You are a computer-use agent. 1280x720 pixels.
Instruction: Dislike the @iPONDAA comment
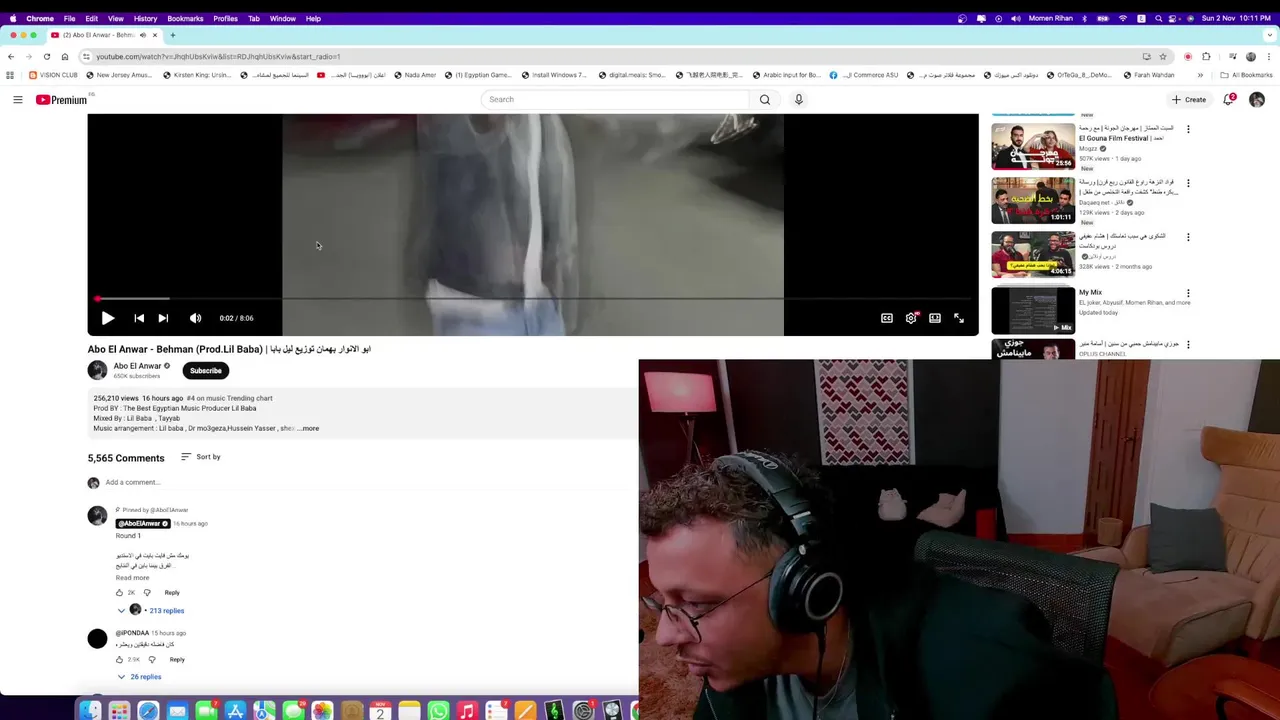coord(152,659)
